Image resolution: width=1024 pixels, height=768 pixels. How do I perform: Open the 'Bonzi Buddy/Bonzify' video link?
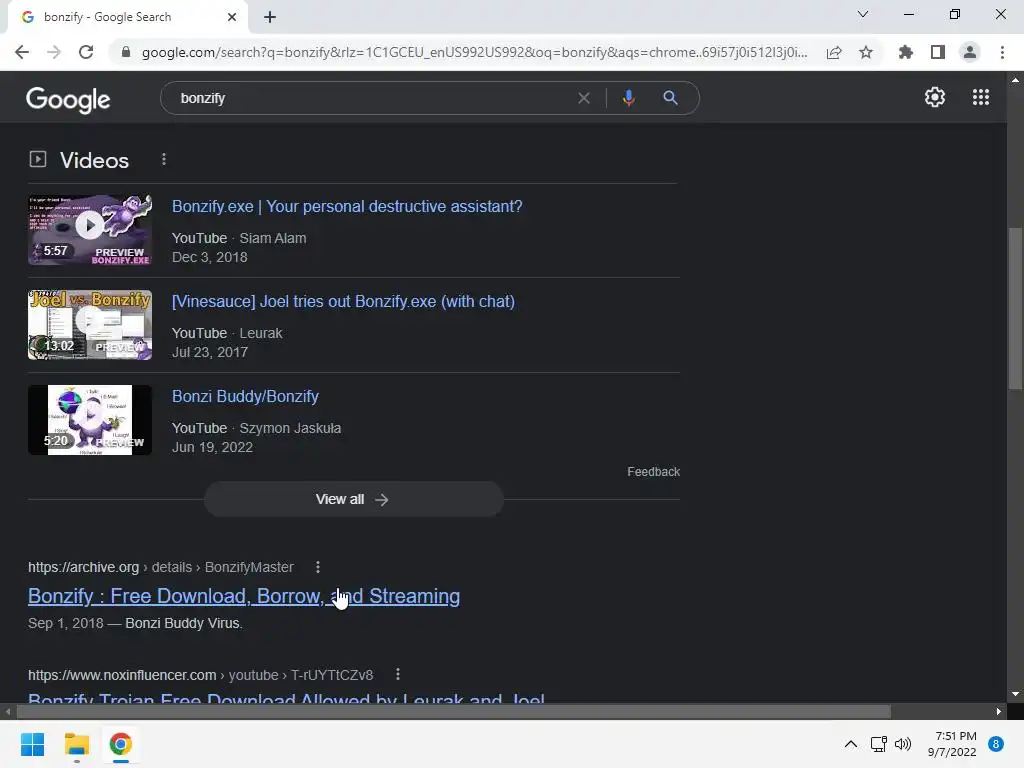pos(245,396)
